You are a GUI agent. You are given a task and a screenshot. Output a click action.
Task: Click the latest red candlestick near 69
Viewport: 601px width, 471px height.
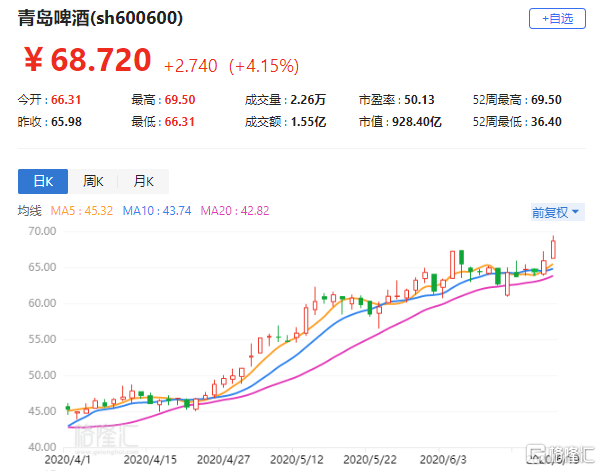(553, 248)
